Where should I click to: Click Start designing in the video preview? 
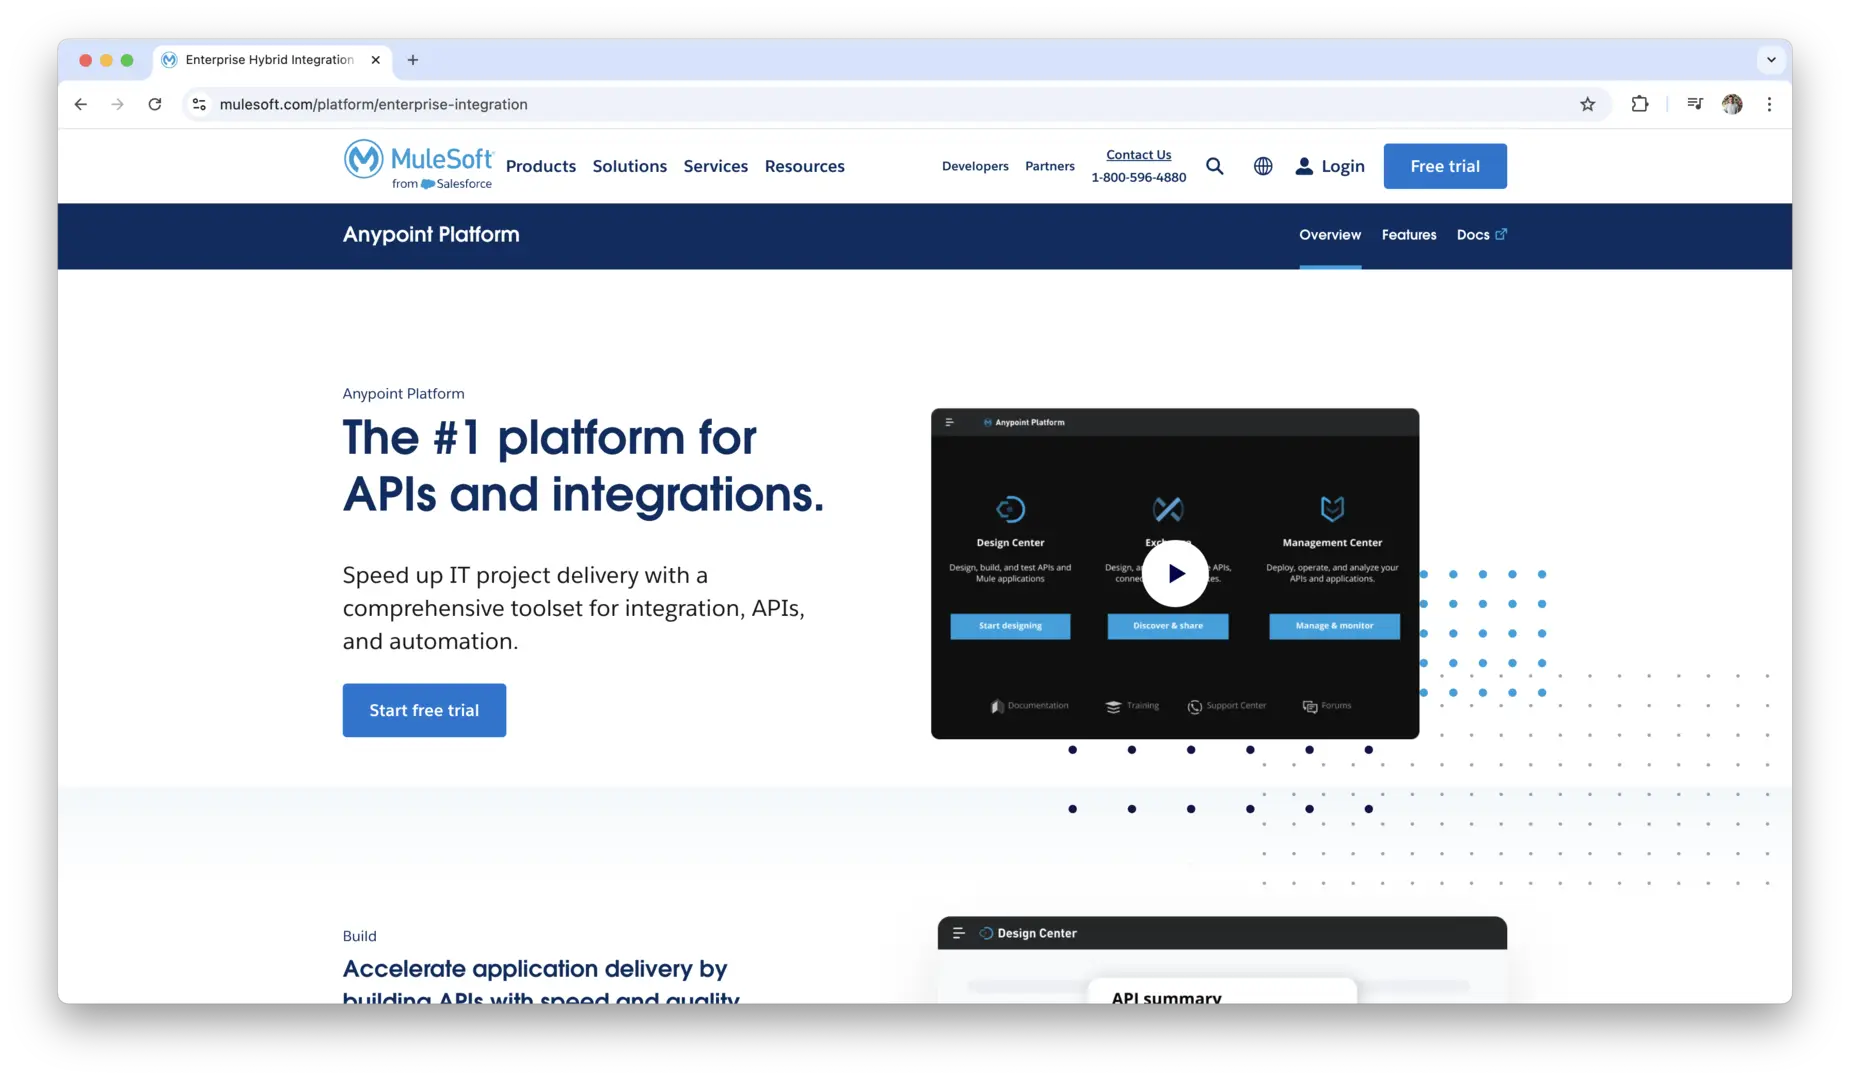[1010, 626]
